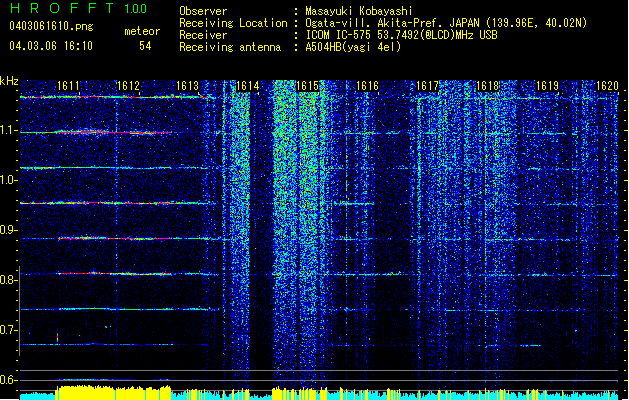Click the 1620 time marker

pos(607,86)
